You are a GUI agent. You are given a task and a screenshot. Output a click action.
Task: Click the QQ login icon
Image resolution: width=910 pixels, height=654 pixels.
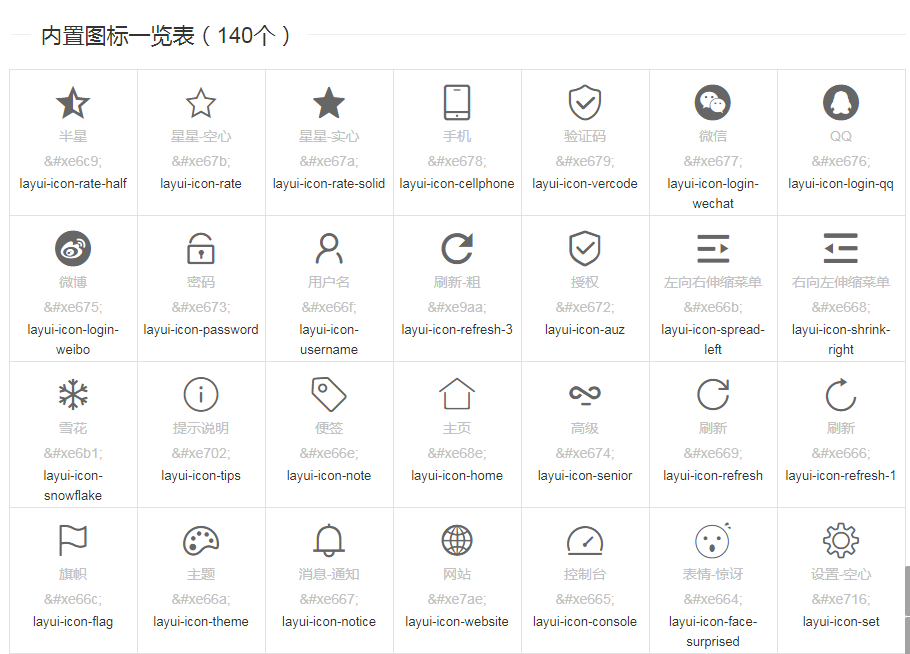pyautogui.click(x=841, y=101)
